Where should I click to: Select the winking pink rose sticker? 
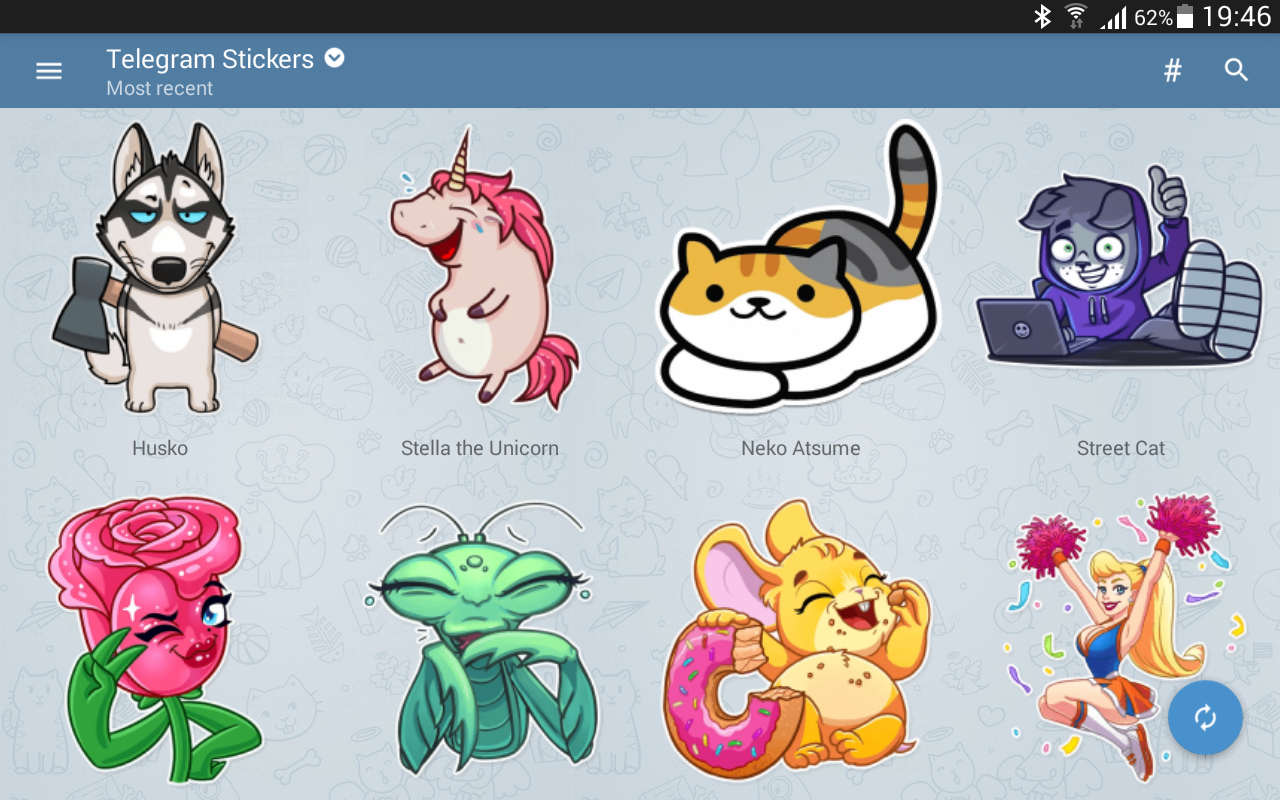(155, 640)
